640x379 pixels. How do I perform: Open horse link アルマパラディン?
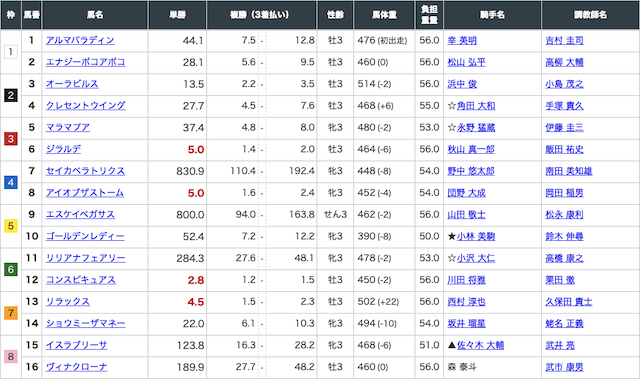(80, 40)
